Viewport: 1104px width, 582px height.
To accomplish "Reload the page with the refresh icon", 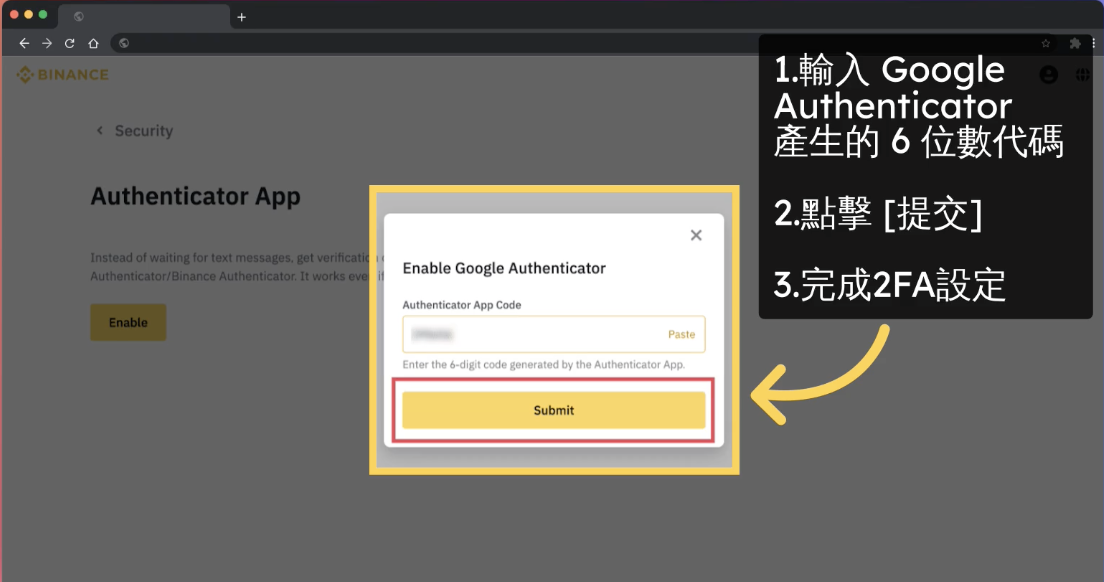I will click(70, 44).
